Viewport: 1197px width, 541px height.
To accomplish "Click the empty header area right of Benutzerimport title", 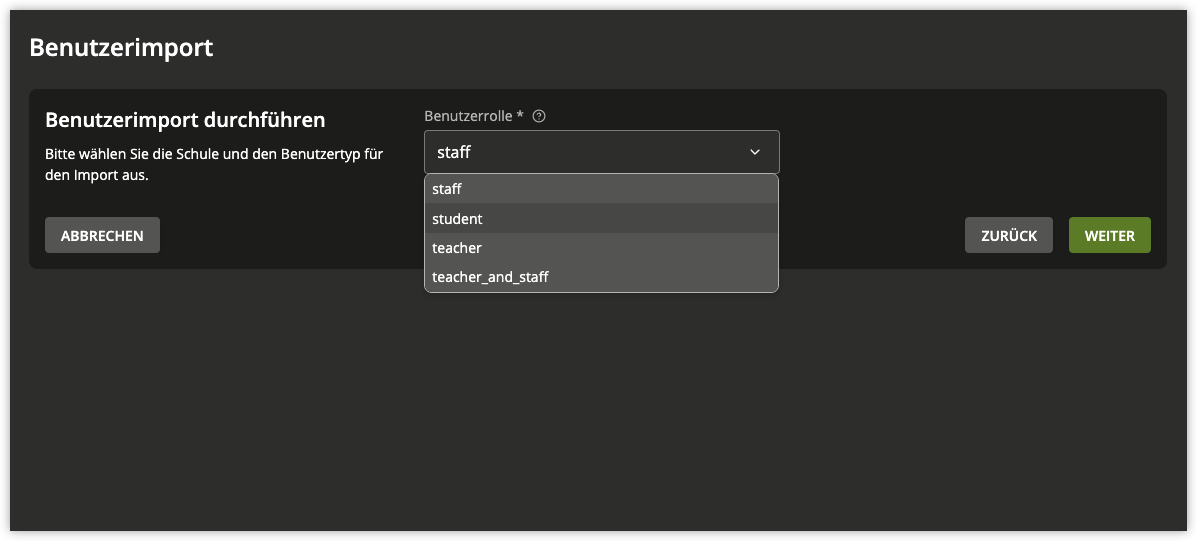I will [700, 47].
